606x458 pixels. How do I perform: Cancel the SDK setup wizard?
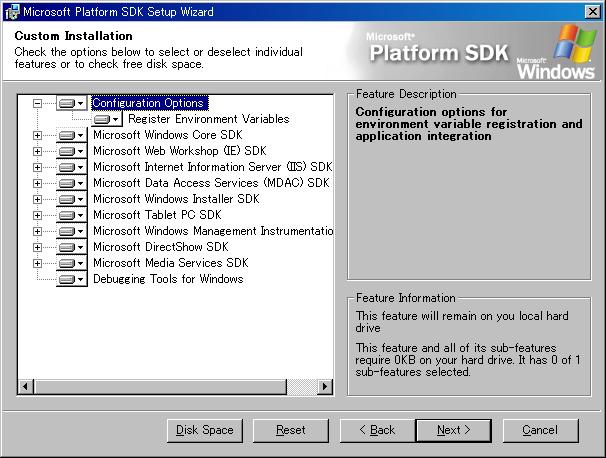[x=540, y=430]
